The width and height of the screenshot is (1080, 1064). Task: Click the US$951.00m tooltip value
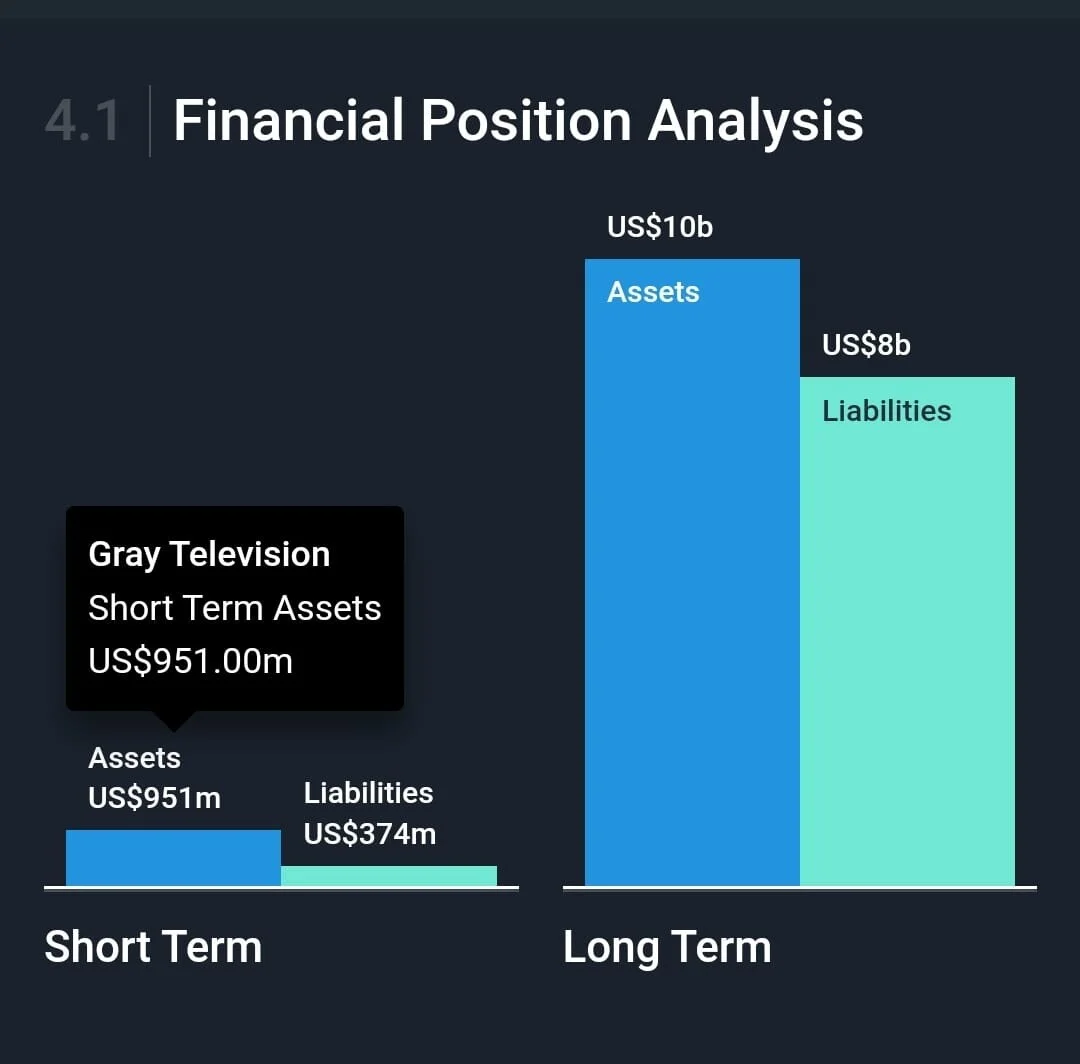(x=191, y=661)
